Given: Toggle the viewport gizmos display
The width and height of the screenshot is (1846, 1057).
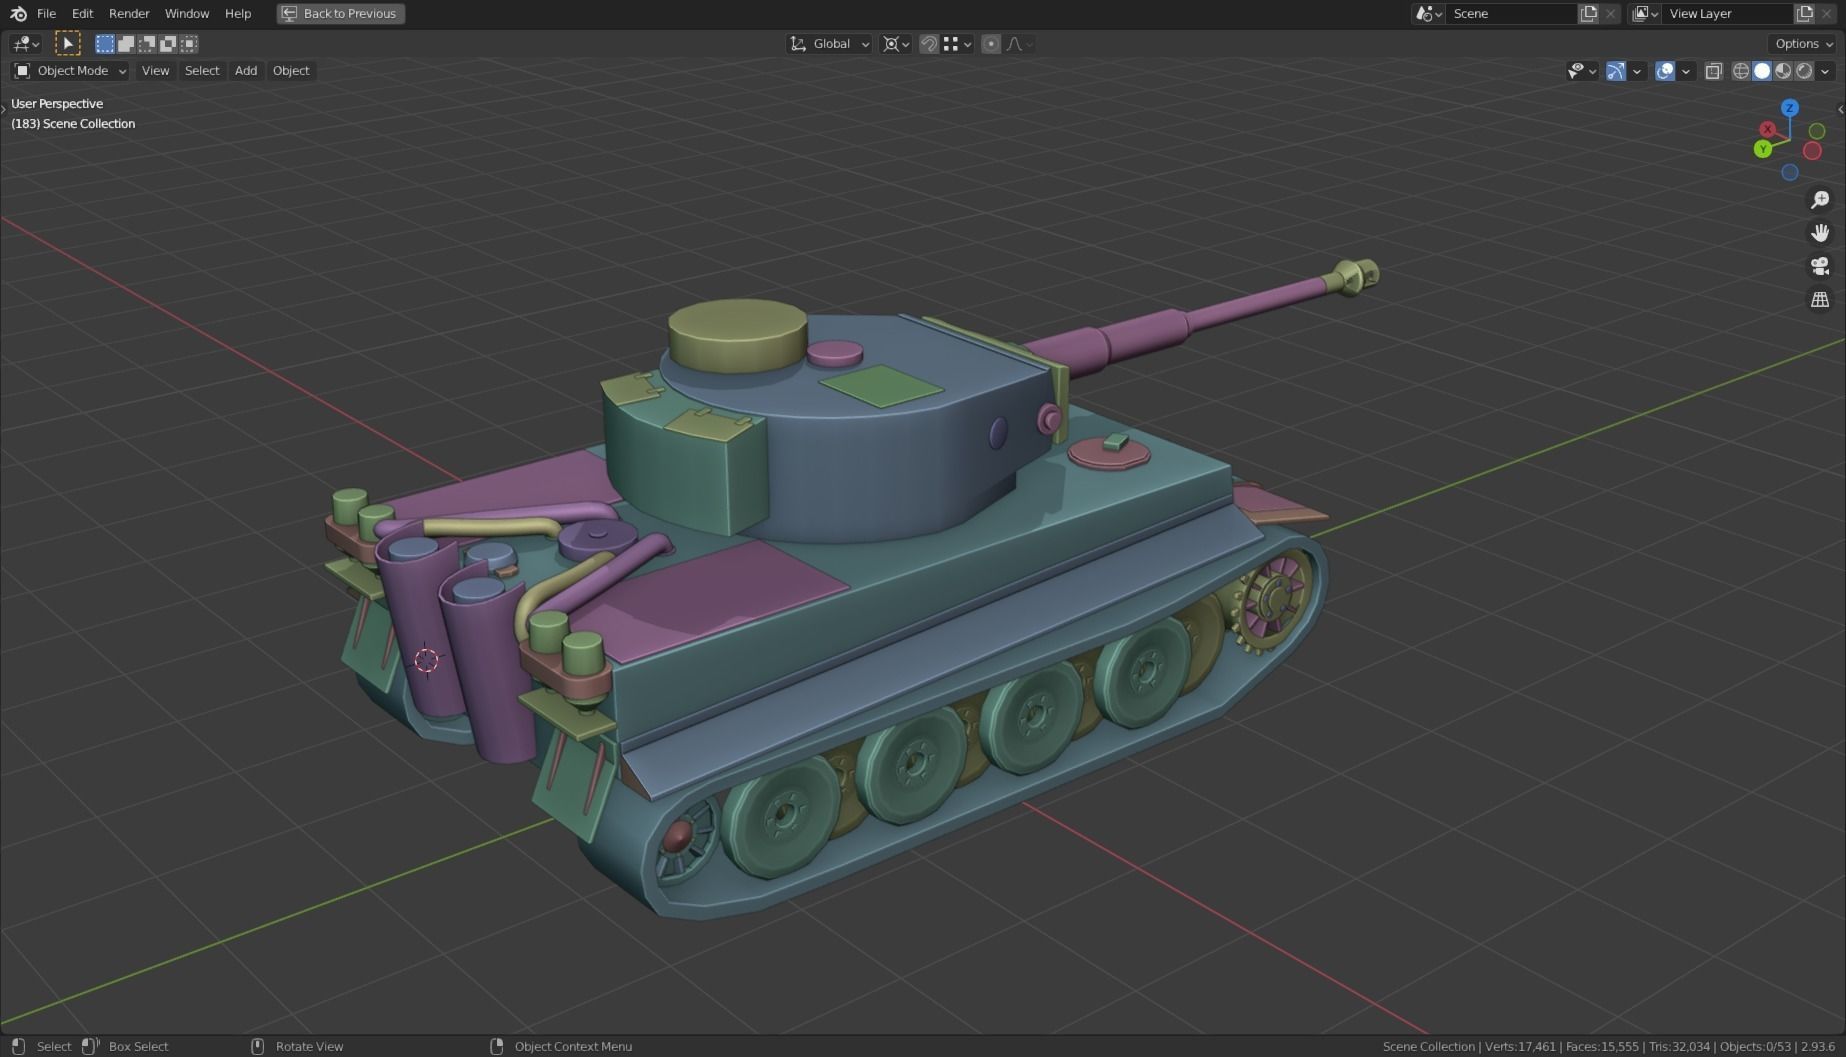Looking at the screenshot, I should point(1615,71).
